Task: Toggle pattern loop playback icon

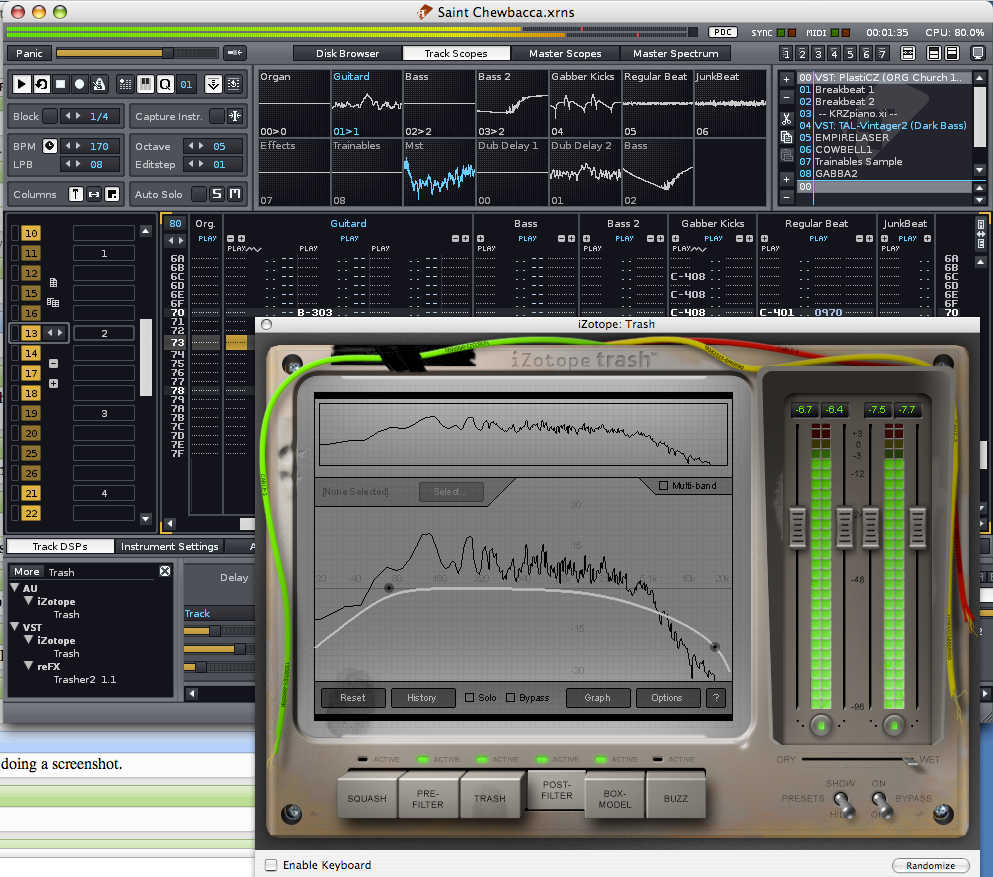Action: pyautogui.click(x=41, y=84)
